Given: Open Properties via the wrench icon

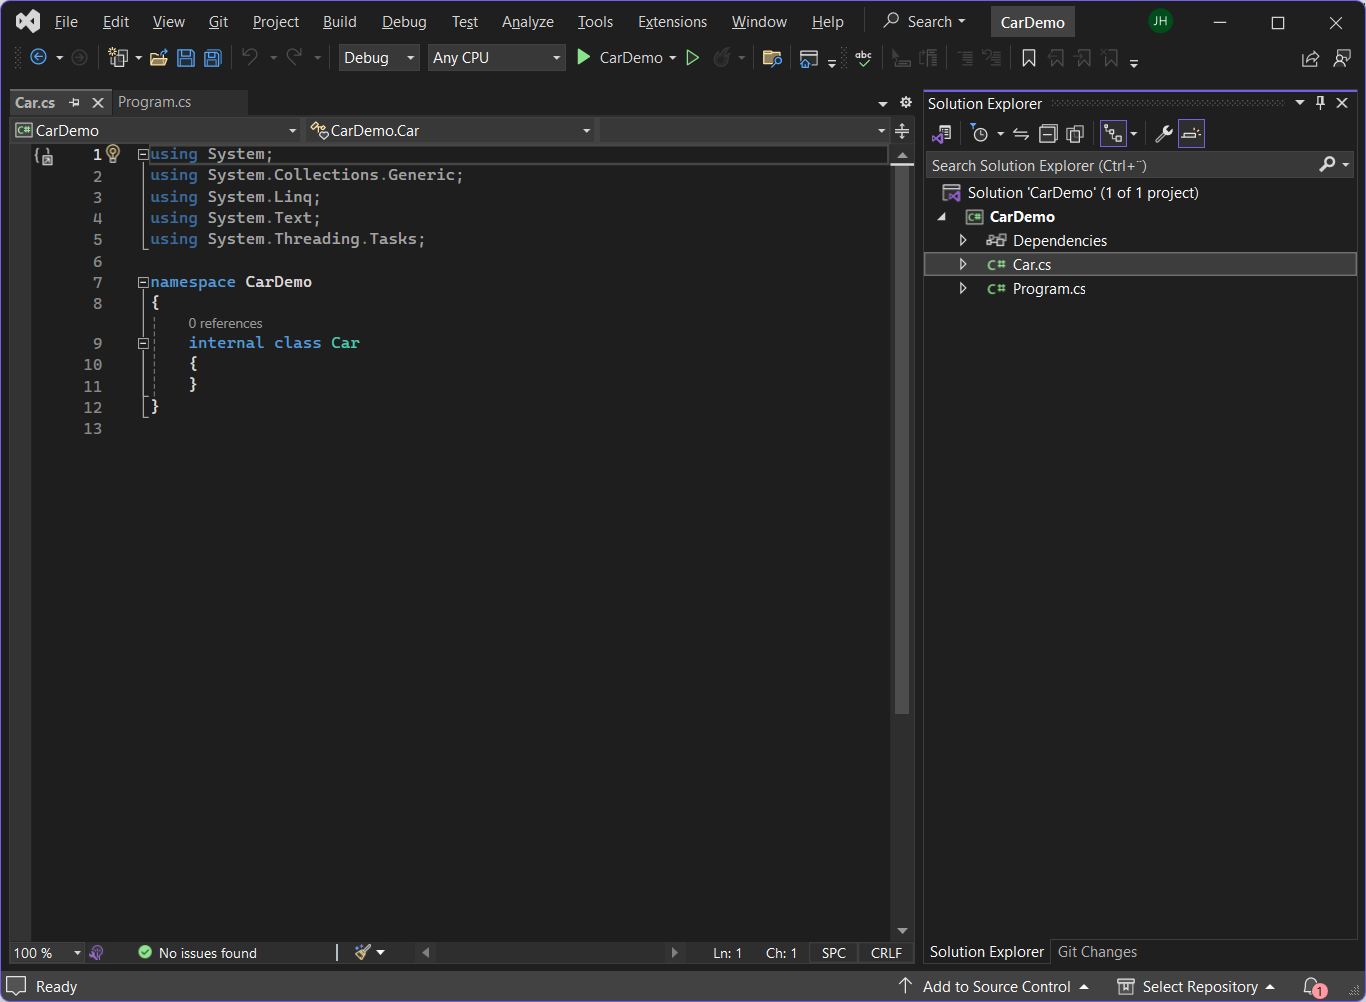Looking at the screenshot, I should (1163, 134).
